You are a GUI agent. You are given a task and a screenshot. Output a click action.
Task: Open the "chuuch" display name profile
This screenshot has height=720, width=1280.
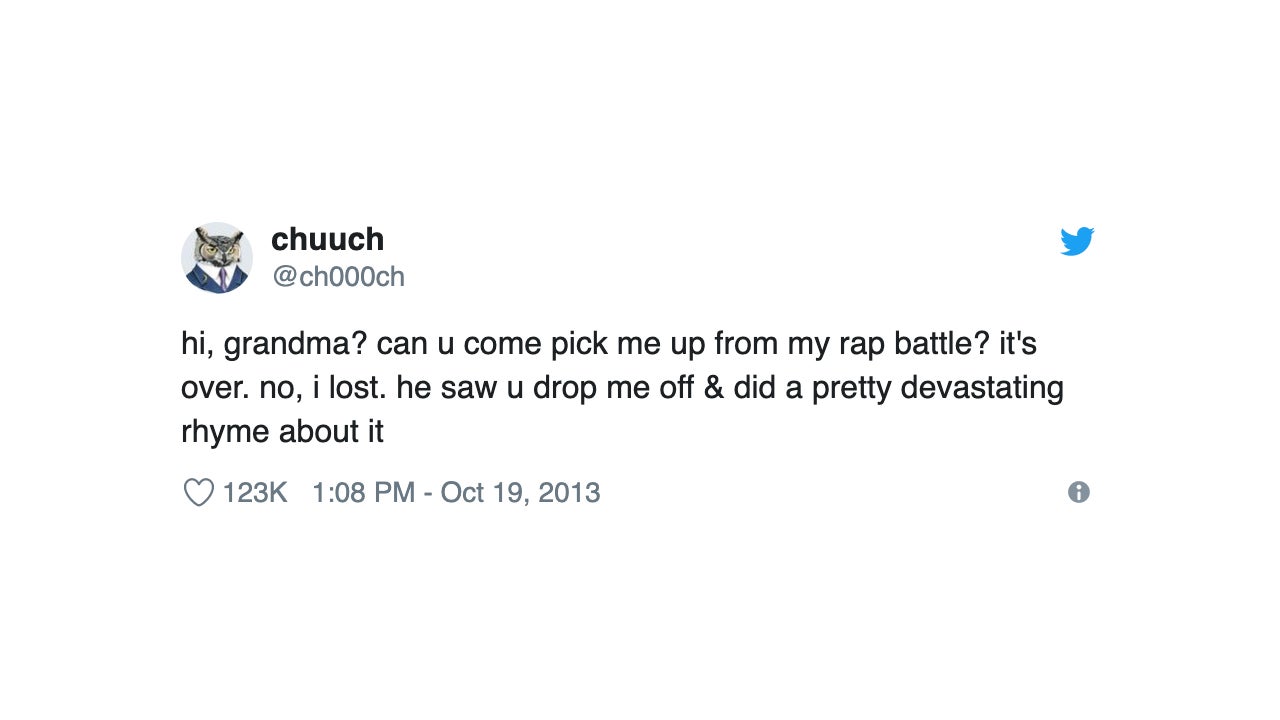tap(327, 240)
